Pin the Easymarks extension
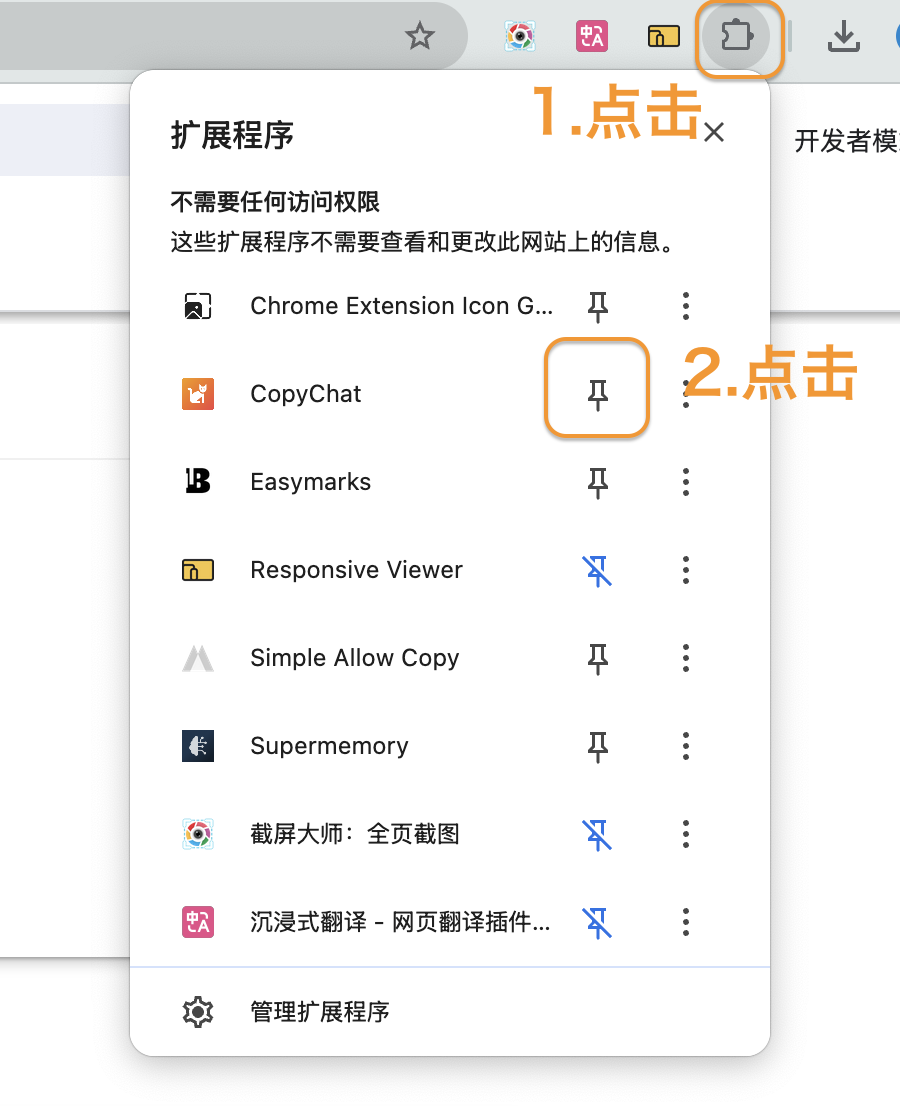Screen dimensions: 900x1106 [597, 481]
